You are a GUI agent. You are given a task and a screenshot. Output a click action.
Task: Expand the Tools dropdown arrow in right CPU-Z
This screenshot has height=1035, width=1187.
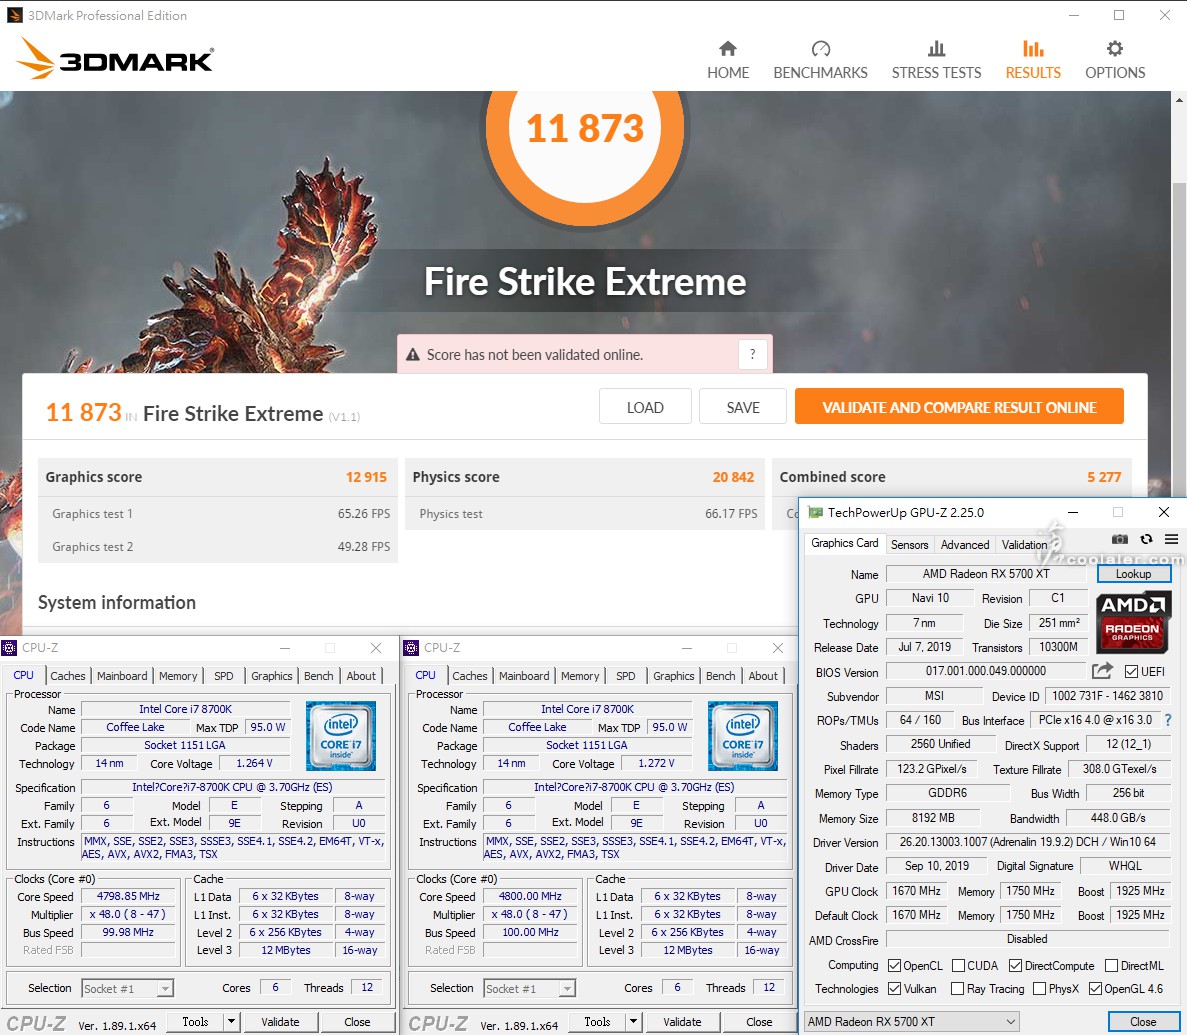point(634,1021)
